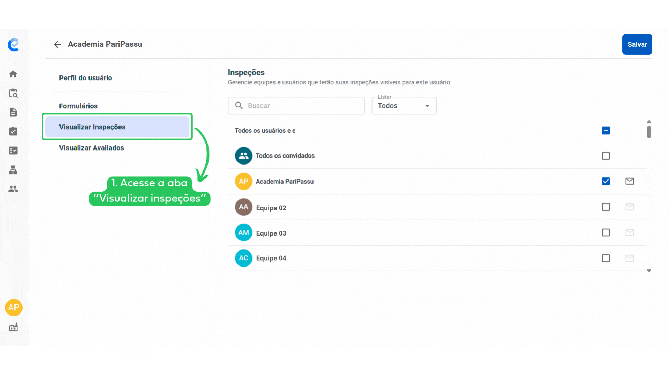
Task: Click the list scrollbar thumb
Action: [x=649, y=132]
